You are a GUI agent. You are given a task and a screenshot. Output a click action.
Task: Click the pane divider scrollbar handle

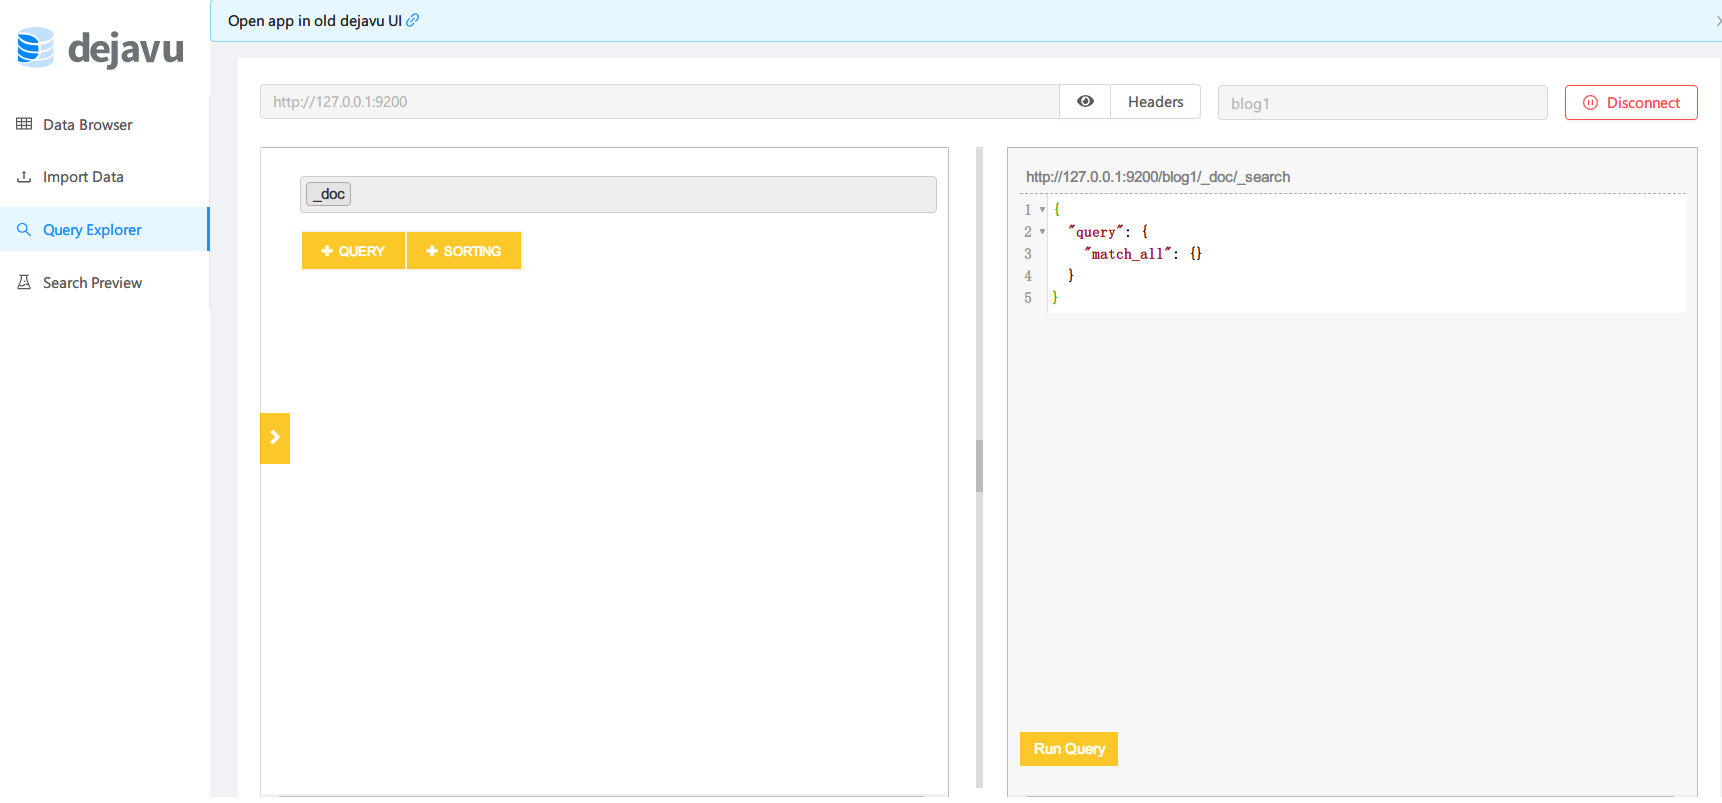980,466
